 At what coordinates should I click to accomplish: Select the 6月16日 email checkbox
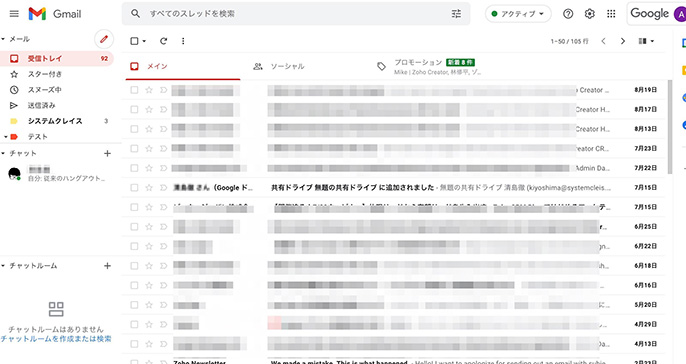pos(134,285)
